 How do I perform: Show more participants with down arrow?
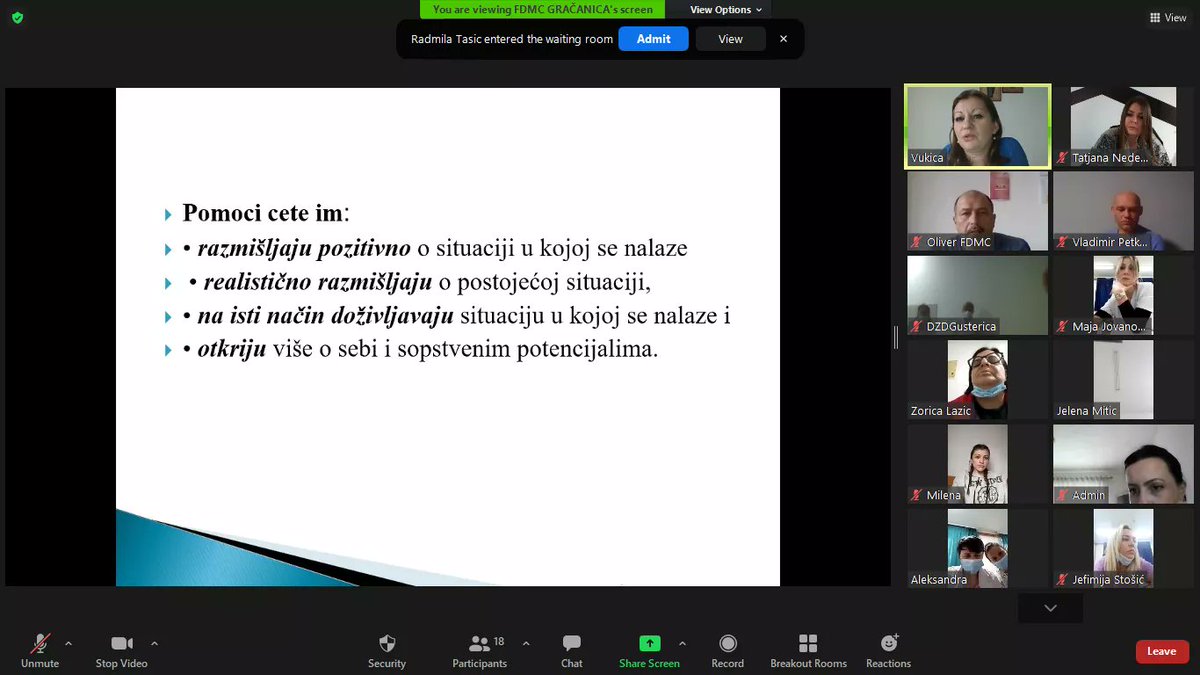point(1050,608)
